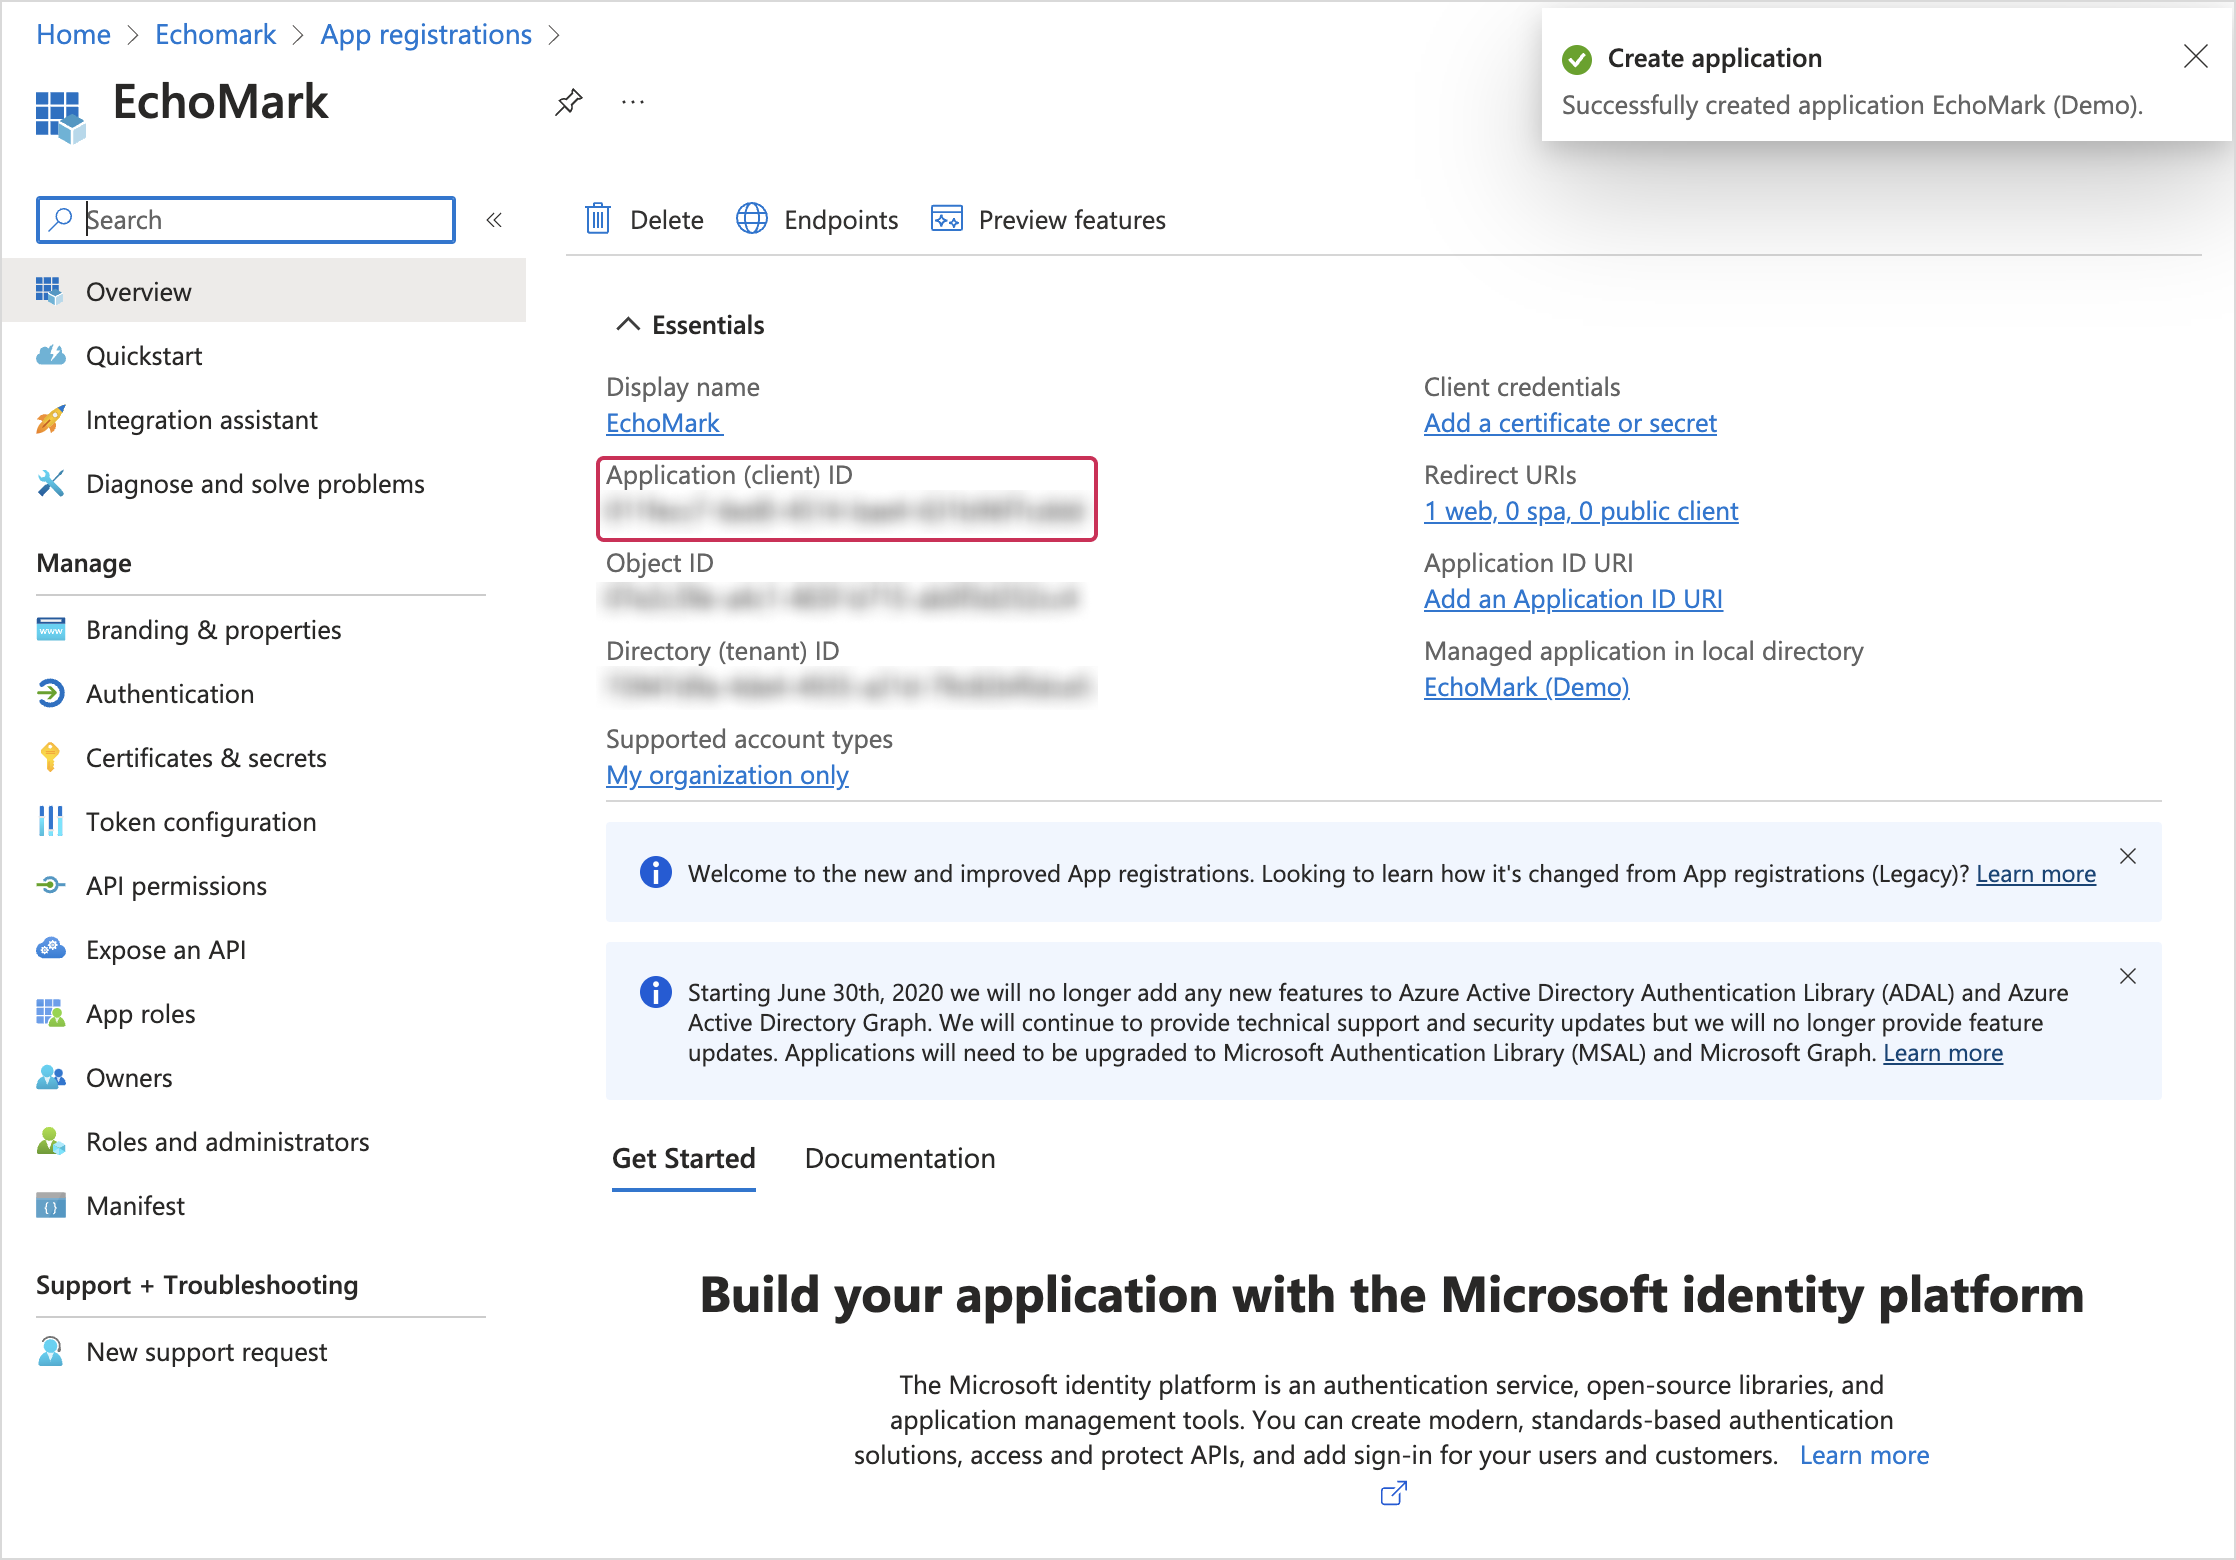Click the Delete trash icon
Image resolution: width=2236 pixels, height=1560 pixels.
(598, 219)
